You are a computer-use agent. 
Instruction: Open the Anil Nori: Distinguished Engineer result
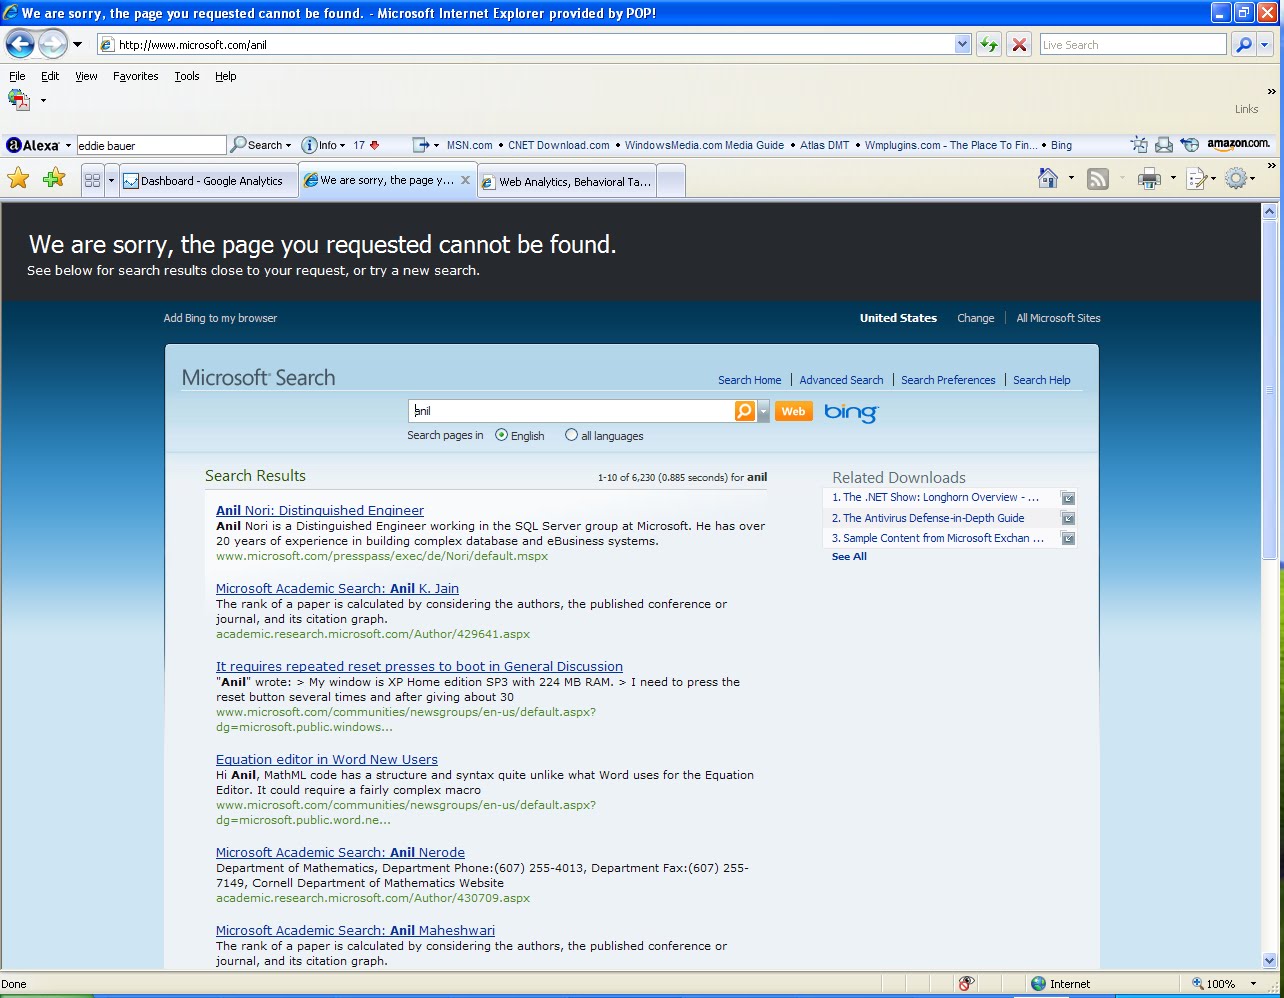(319, 510)
